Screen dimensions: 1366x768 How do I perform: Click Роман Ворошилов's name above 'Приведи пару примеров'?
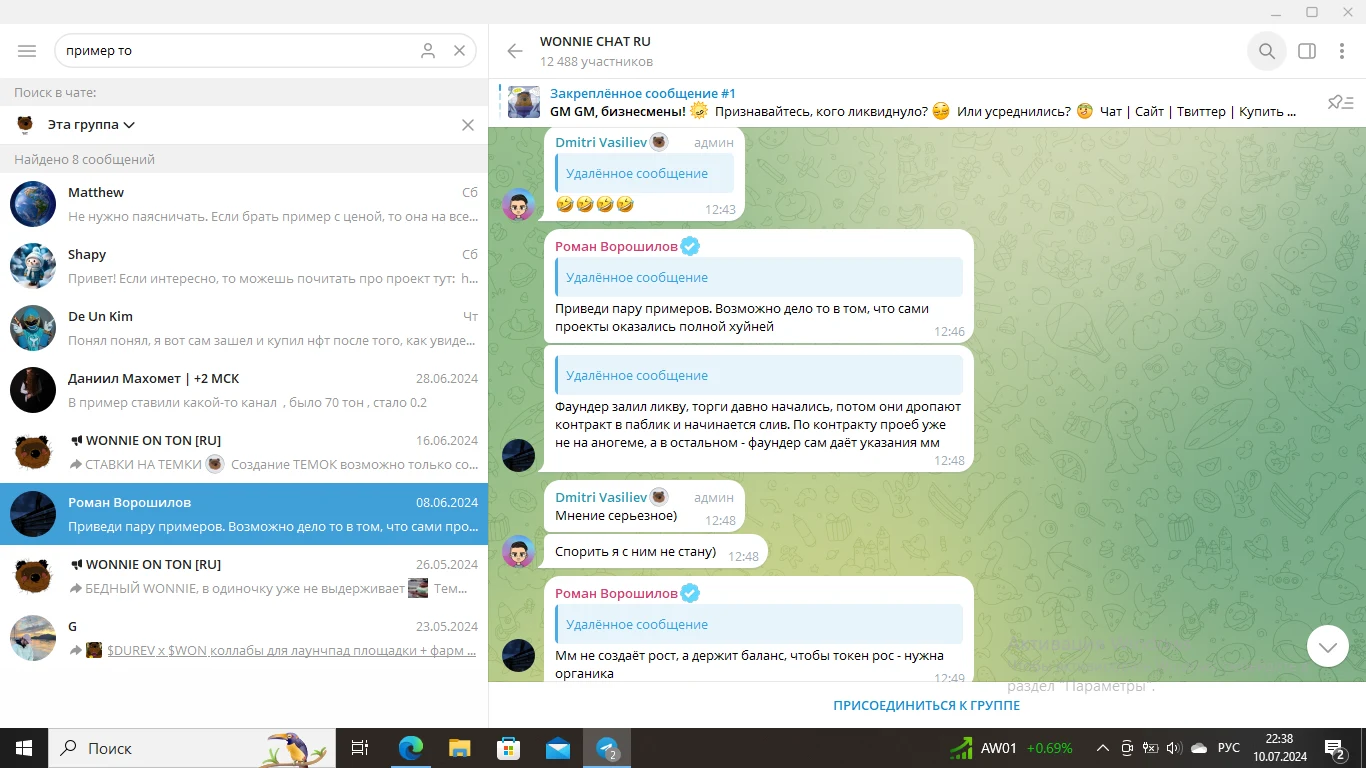point(616,246)
